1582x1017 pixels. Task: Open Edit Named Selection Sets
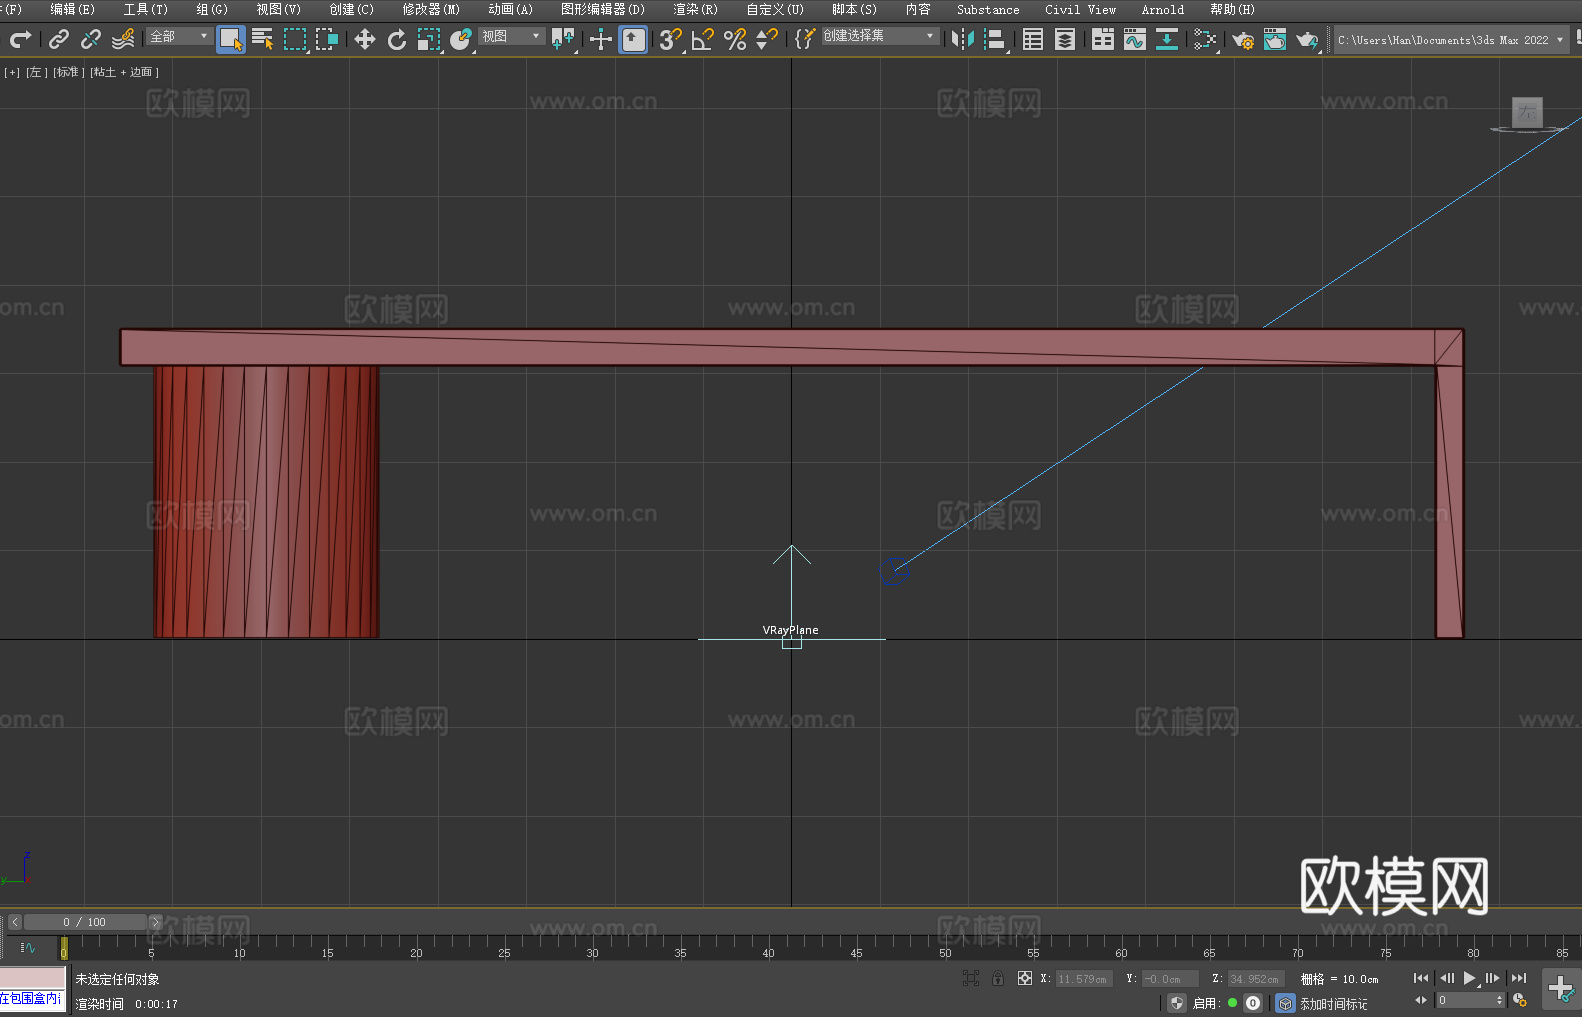(x=805, y=39)
